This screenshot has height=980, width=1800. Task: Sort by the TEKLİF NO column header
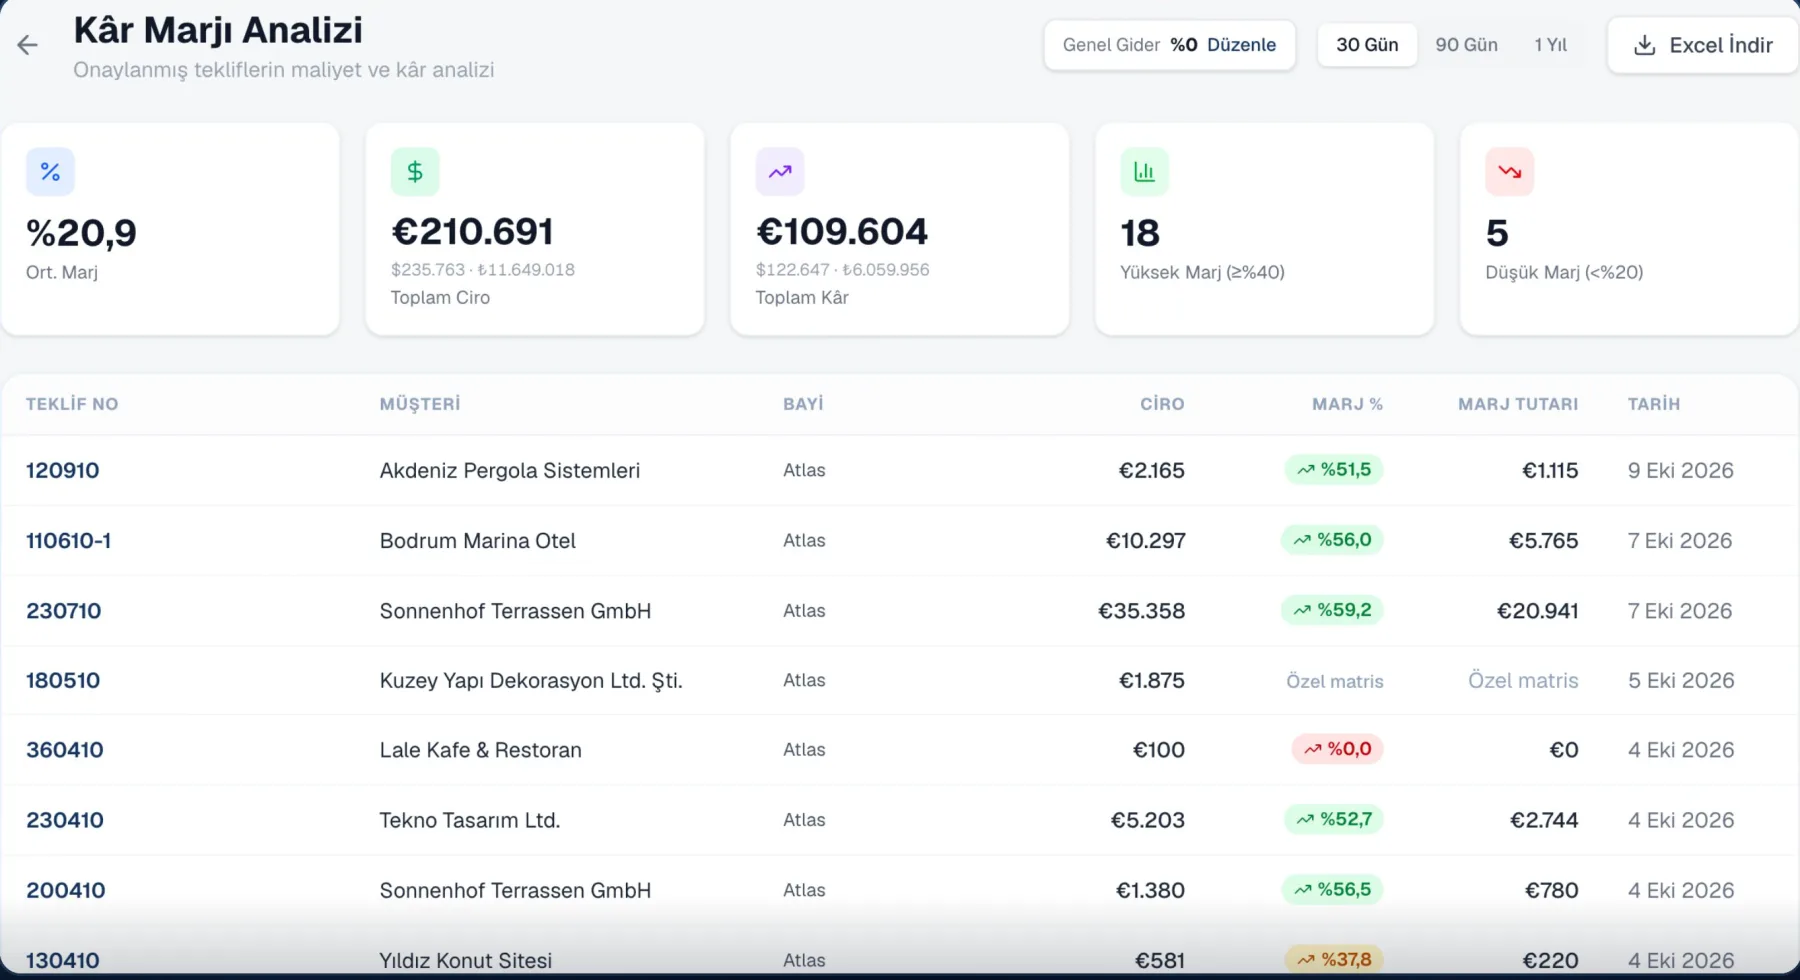click(72, 404)
